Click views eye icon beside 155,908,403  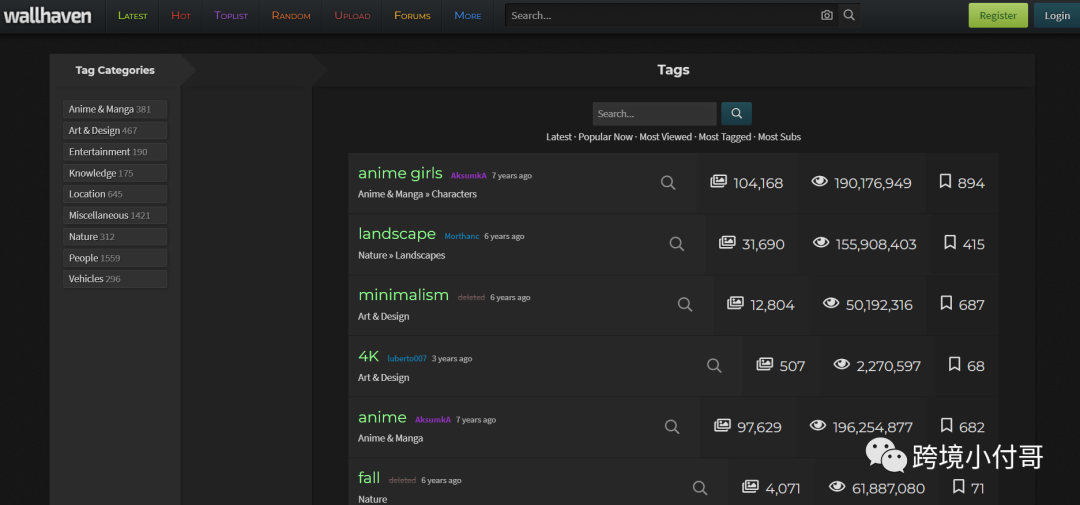[x=821, y=243]
